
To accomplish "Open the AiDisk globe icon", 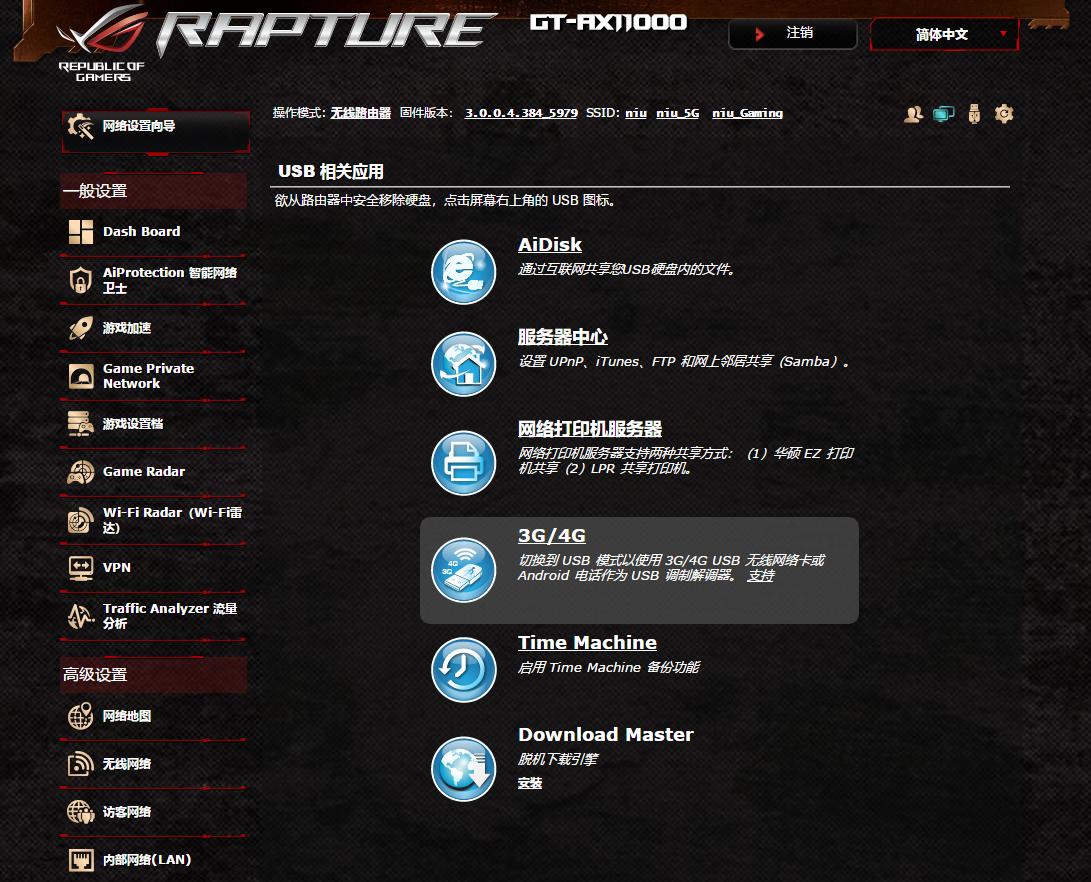I will click(463, 272).
